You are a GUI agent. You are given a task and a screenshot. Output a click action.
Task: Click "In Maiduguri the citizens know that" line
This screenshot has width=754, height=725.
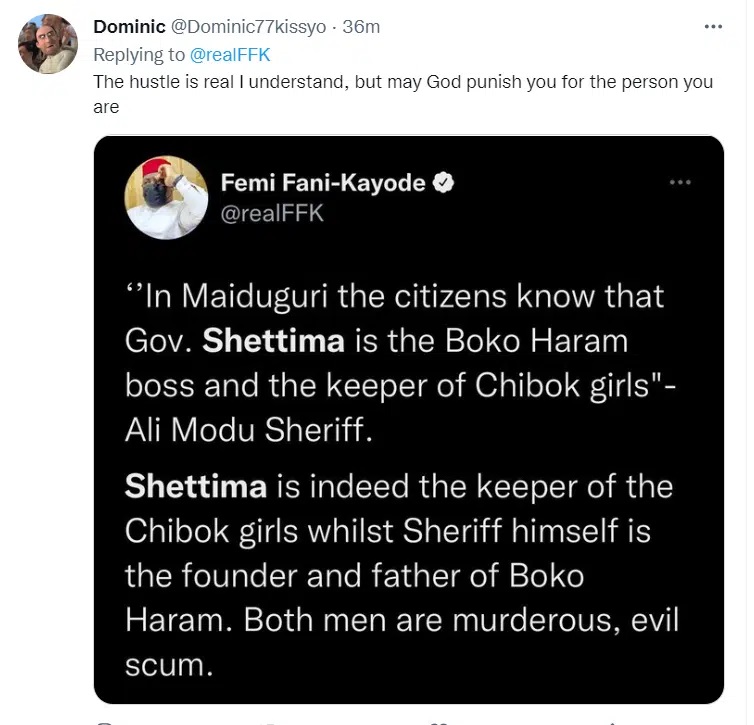tap(395, 297)
